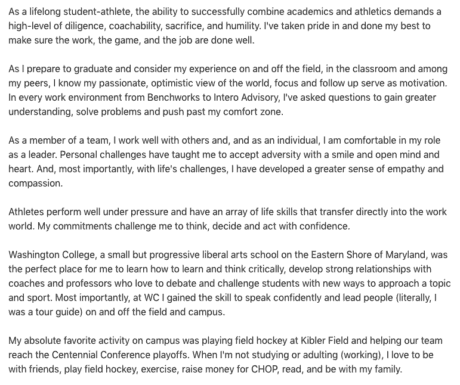Click 'Washington College' at start of fifth paragraph
The width and height of the screenshot is (460, 385).
(x=53, y=255)
